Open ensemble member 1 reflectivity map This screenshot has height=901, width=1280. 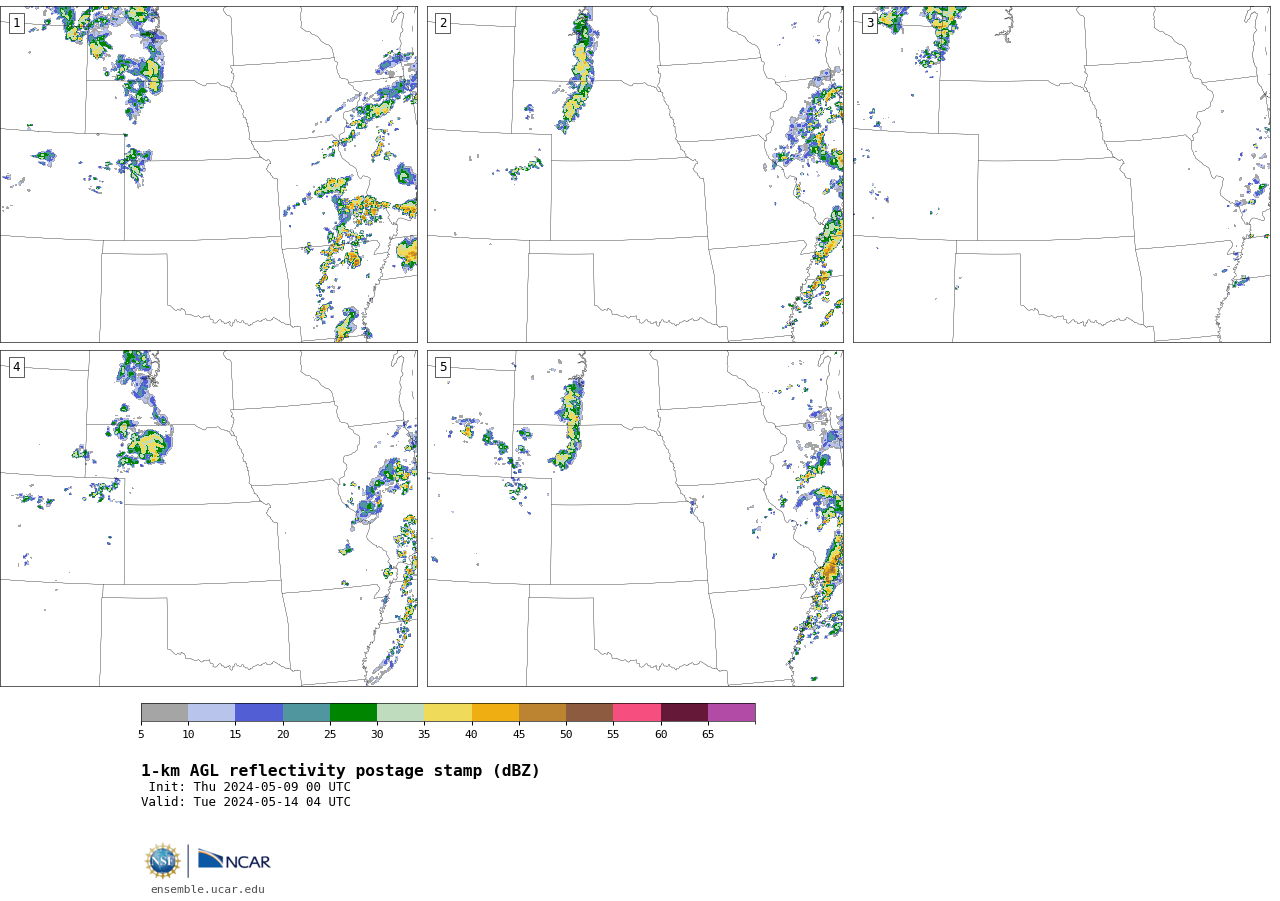tap(209, 174)
